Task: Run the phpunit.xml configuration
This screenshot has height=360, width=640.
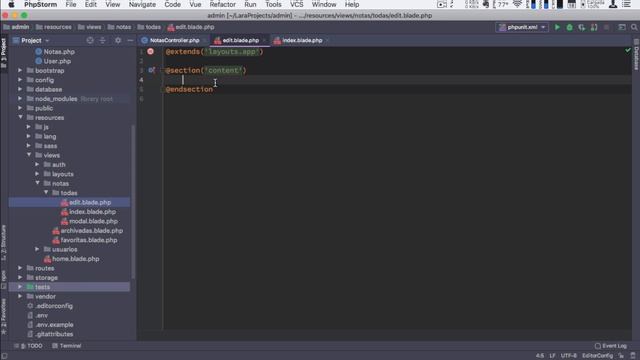Action: pos(557,27)
